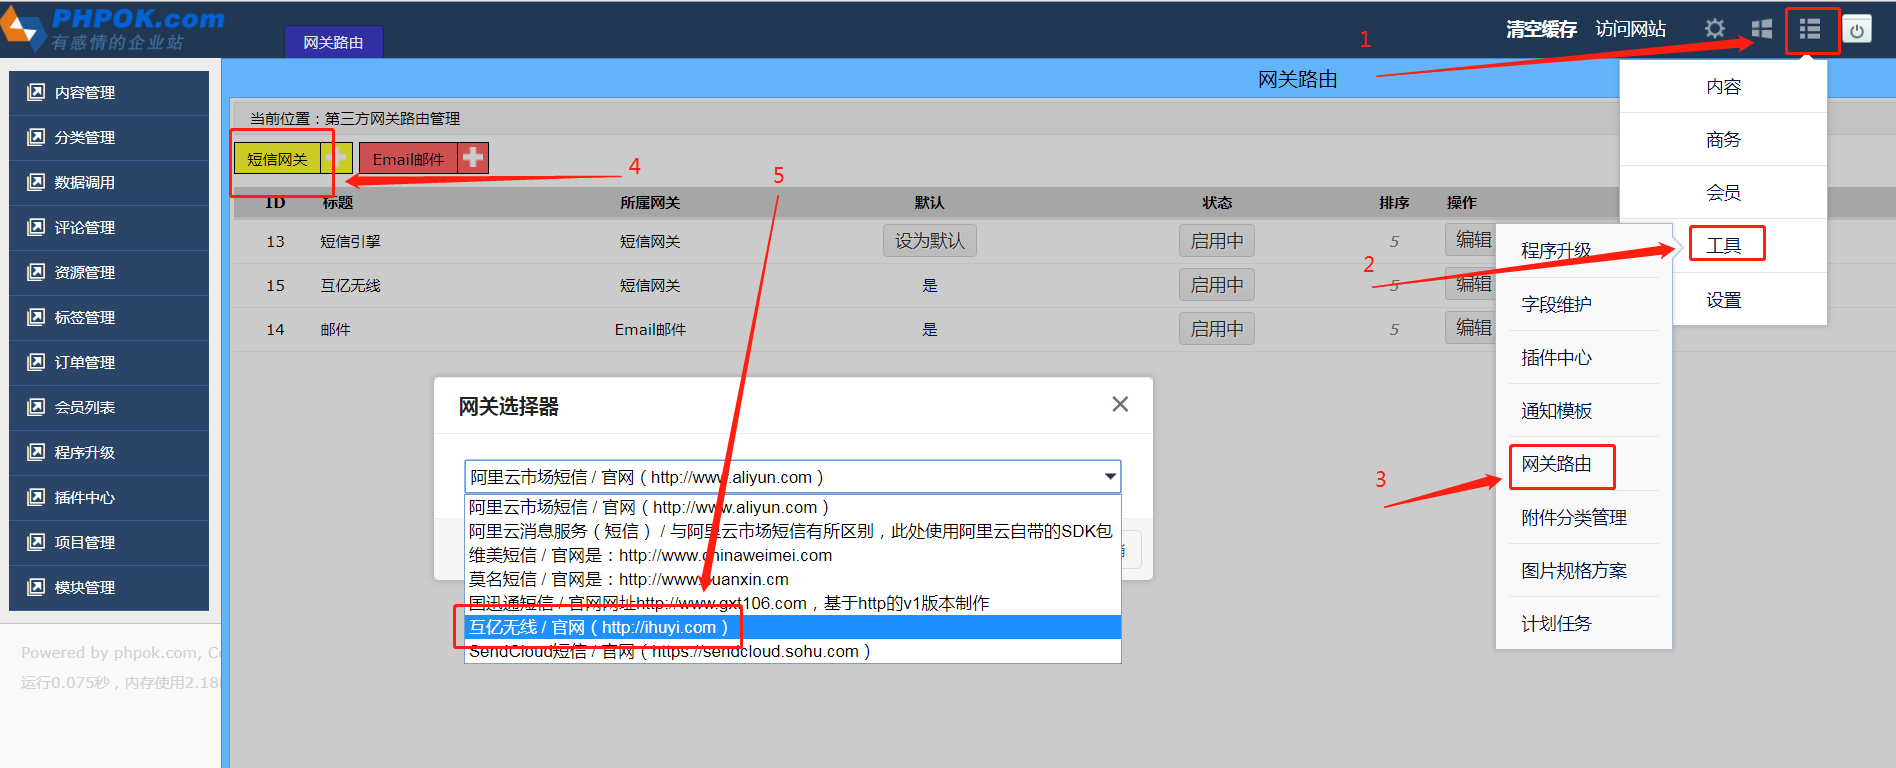The image size is (1896, 768).
Task: Toggle 启用中 status for 互亿无线 row
Action: pos(1217,285)
